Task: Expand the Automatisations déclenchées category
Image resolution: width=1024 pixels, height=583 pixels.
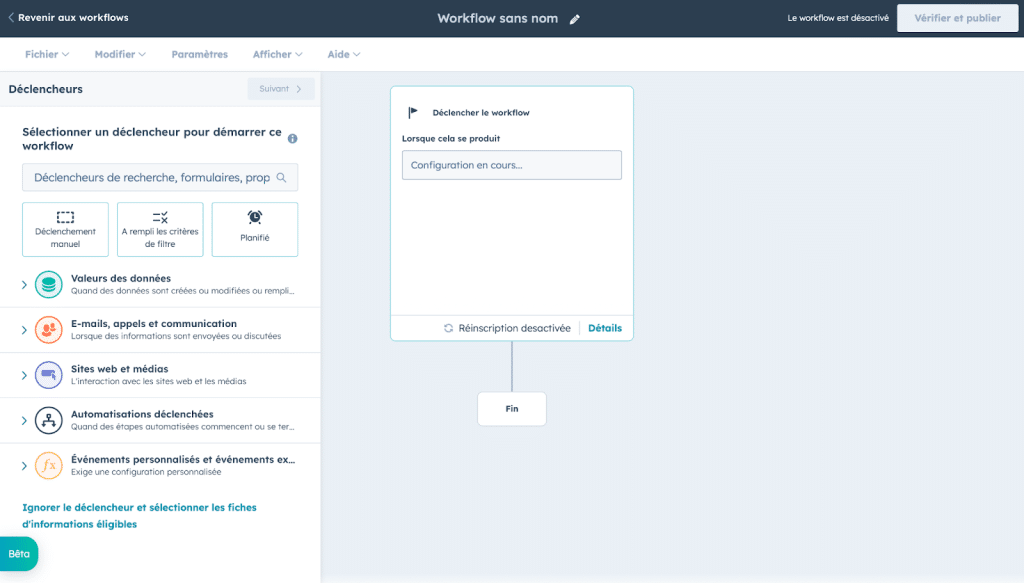Action: (25, 420)
